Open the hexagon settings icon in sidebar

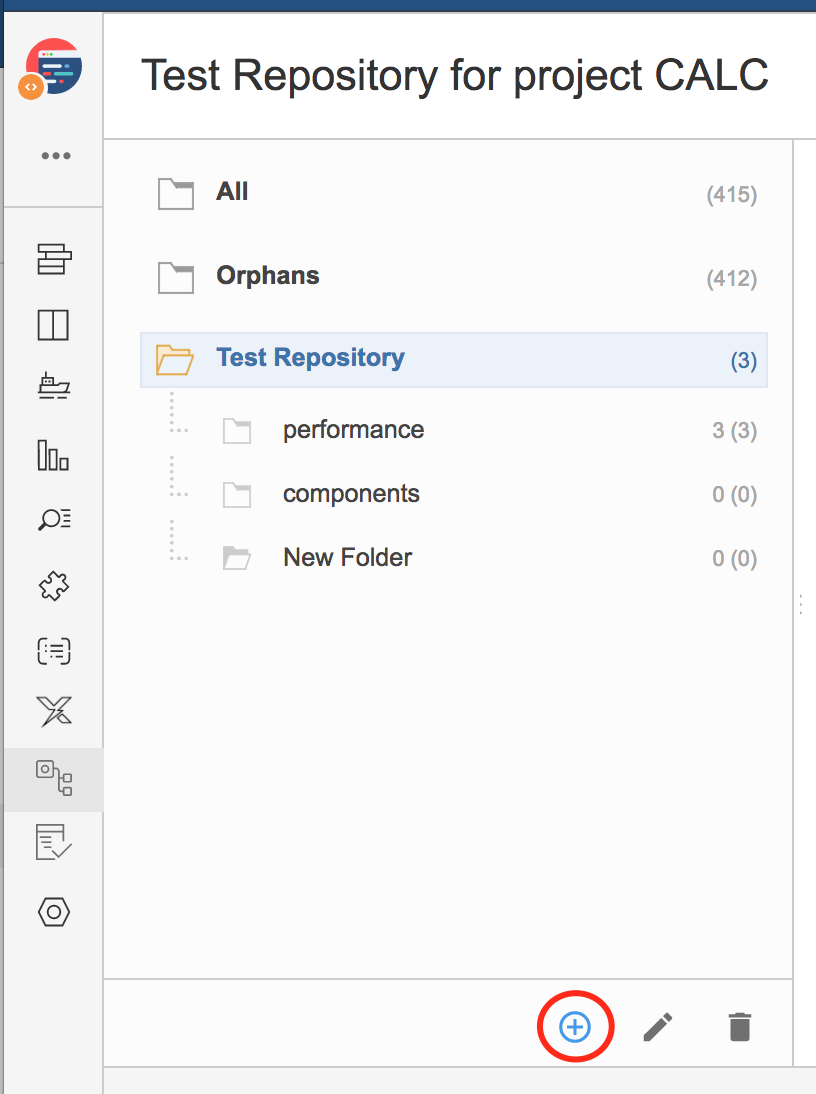pos(54,912)
